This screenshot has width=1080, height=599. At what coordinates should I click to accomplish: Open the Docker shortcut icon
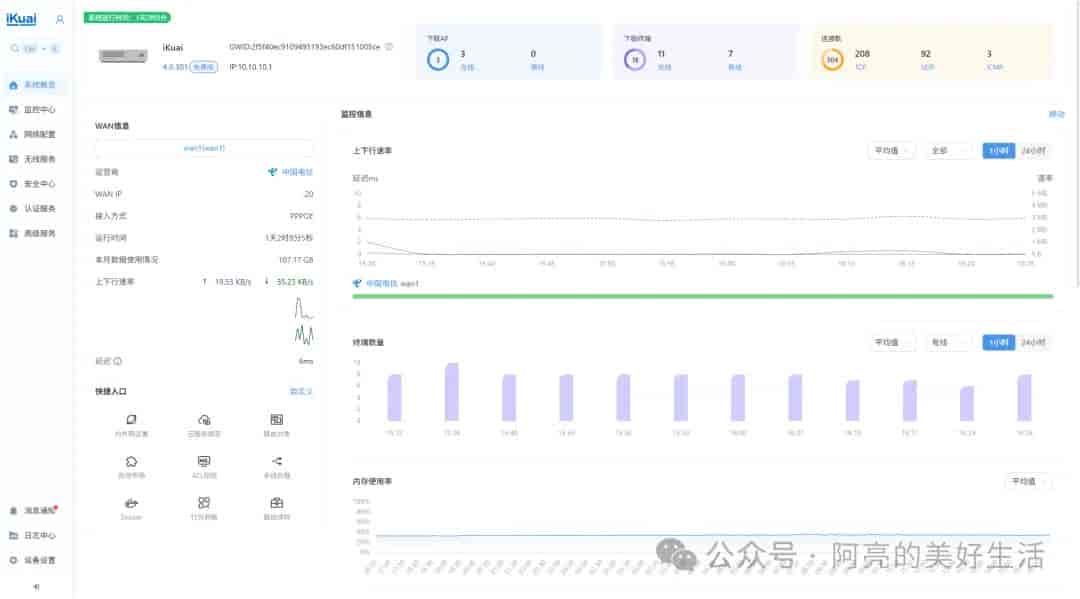point(132,503)
